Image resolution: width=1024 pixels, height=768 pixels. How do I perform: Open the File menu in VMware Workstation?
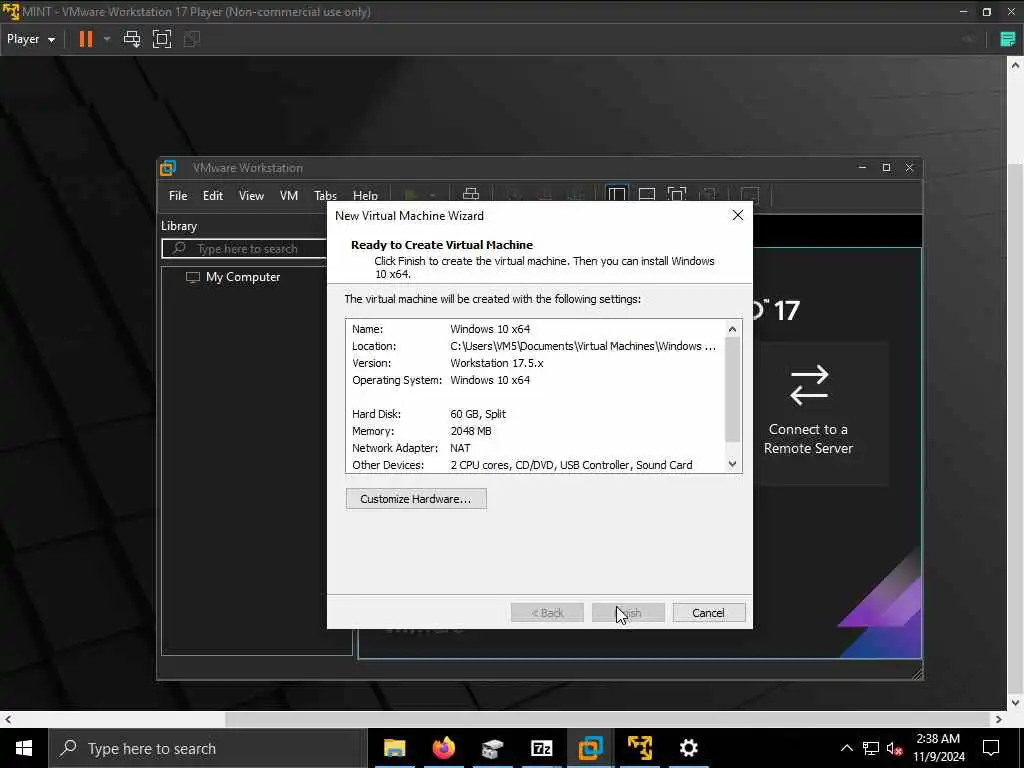(x=178, y=195)
